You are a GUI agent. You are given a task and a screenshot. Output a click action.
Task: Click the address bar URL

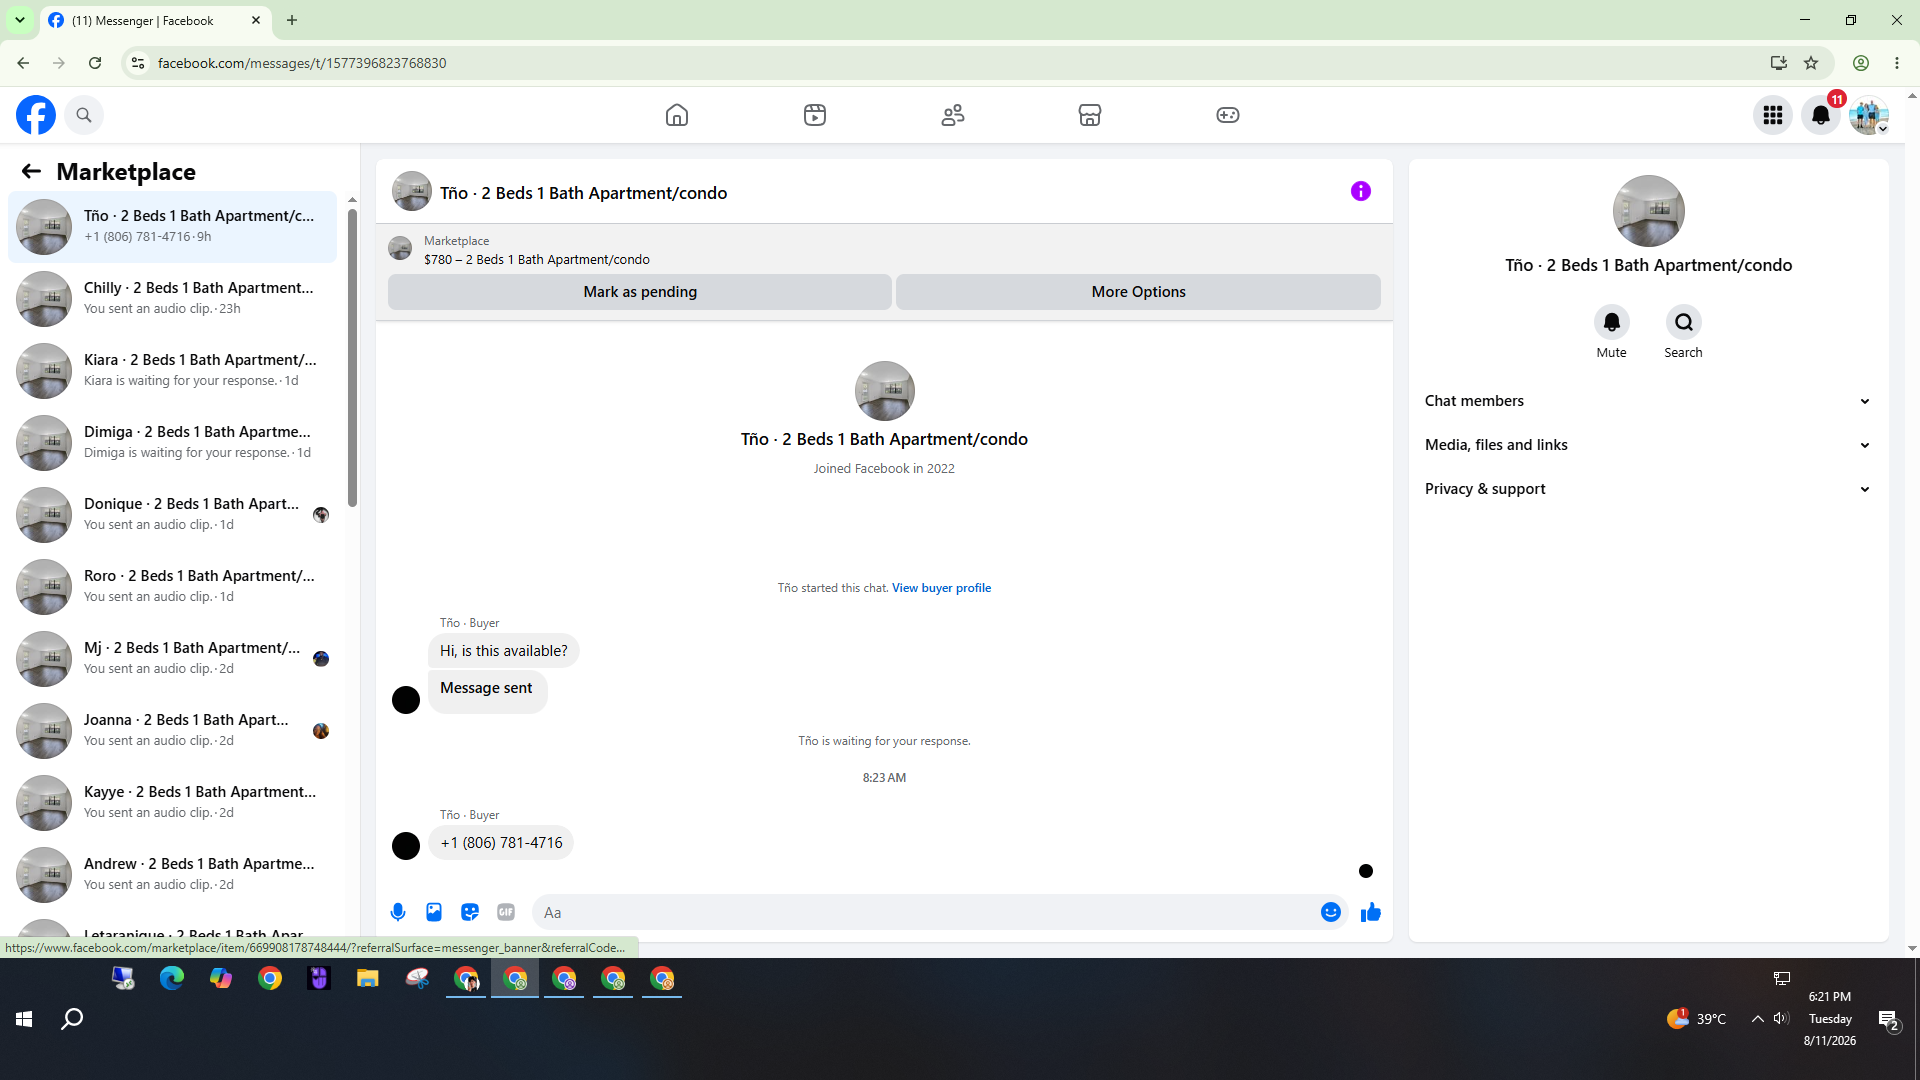(x=302, y=63)
